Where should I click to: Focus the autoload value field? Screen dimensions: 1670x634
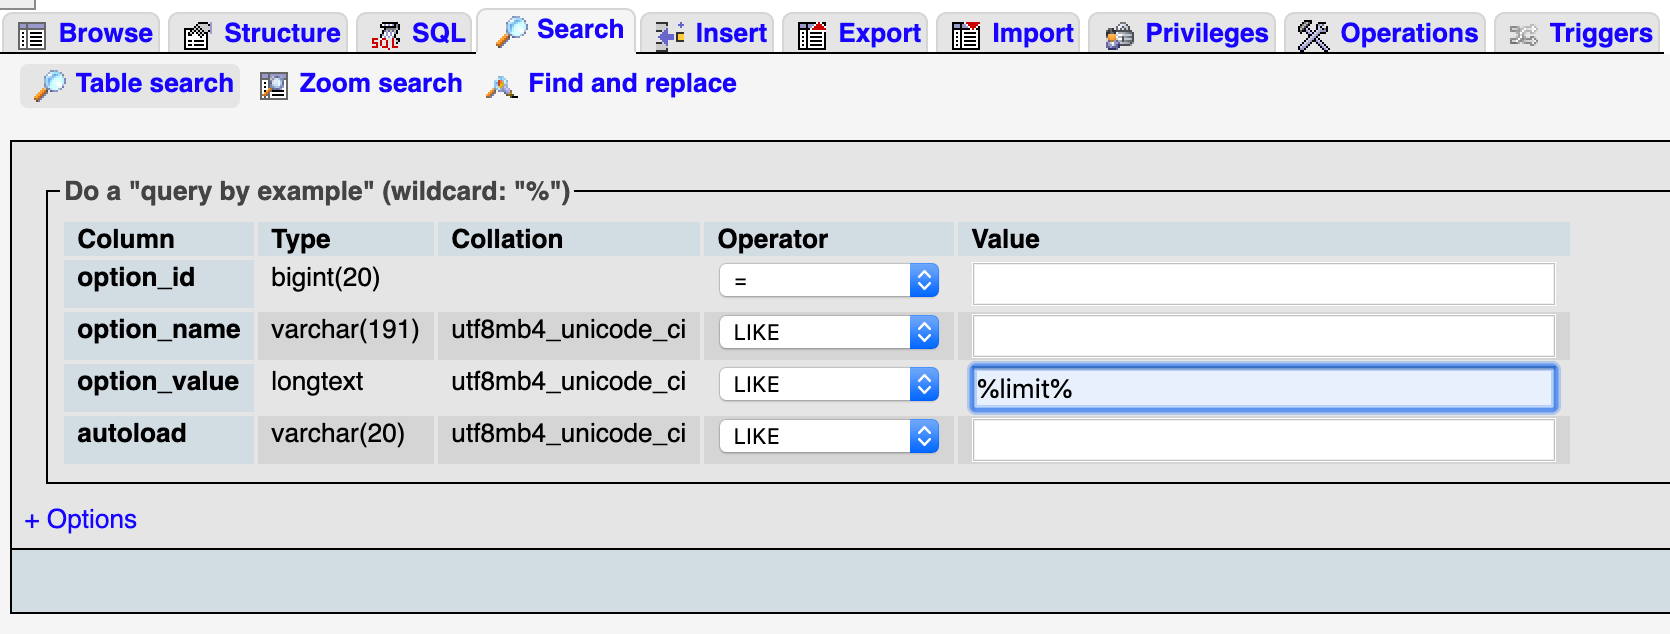pos(1263,440)
